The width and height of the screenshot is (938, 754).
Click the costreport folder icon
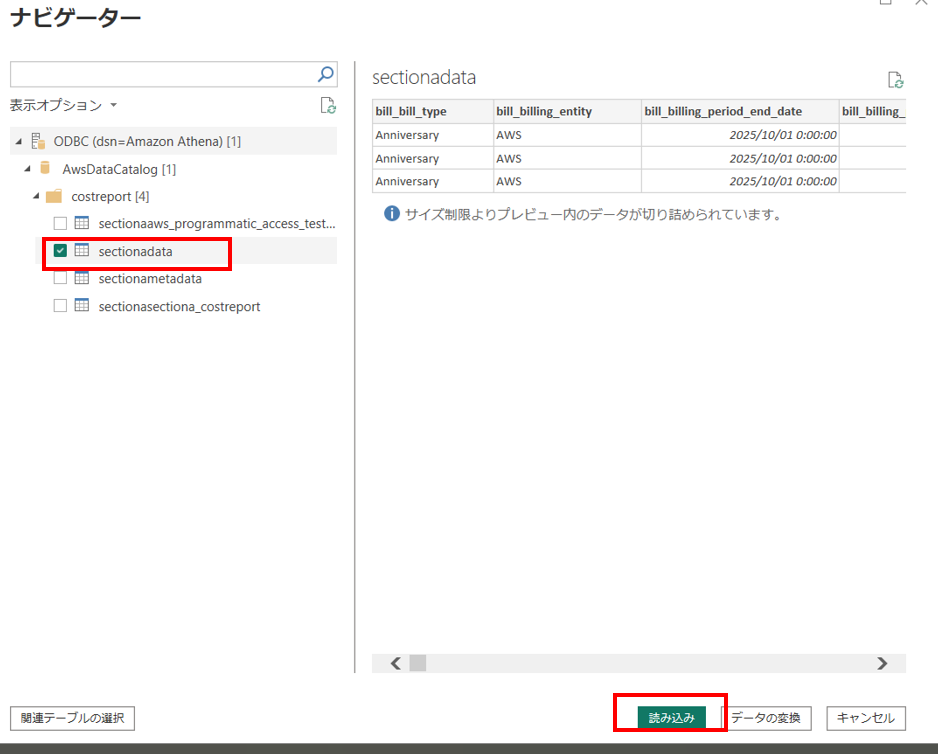coord(54,196)
